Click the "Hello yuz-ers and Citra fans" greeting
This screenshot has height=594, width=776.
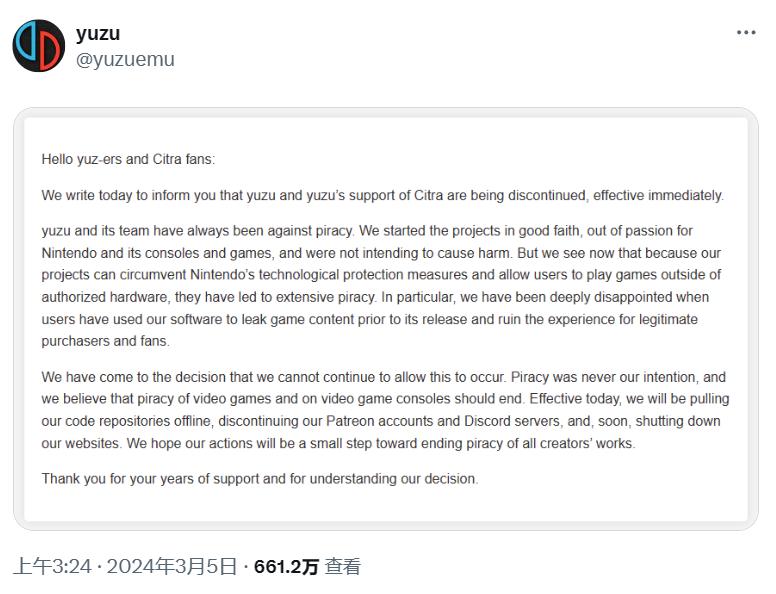(x=128, y=159)
